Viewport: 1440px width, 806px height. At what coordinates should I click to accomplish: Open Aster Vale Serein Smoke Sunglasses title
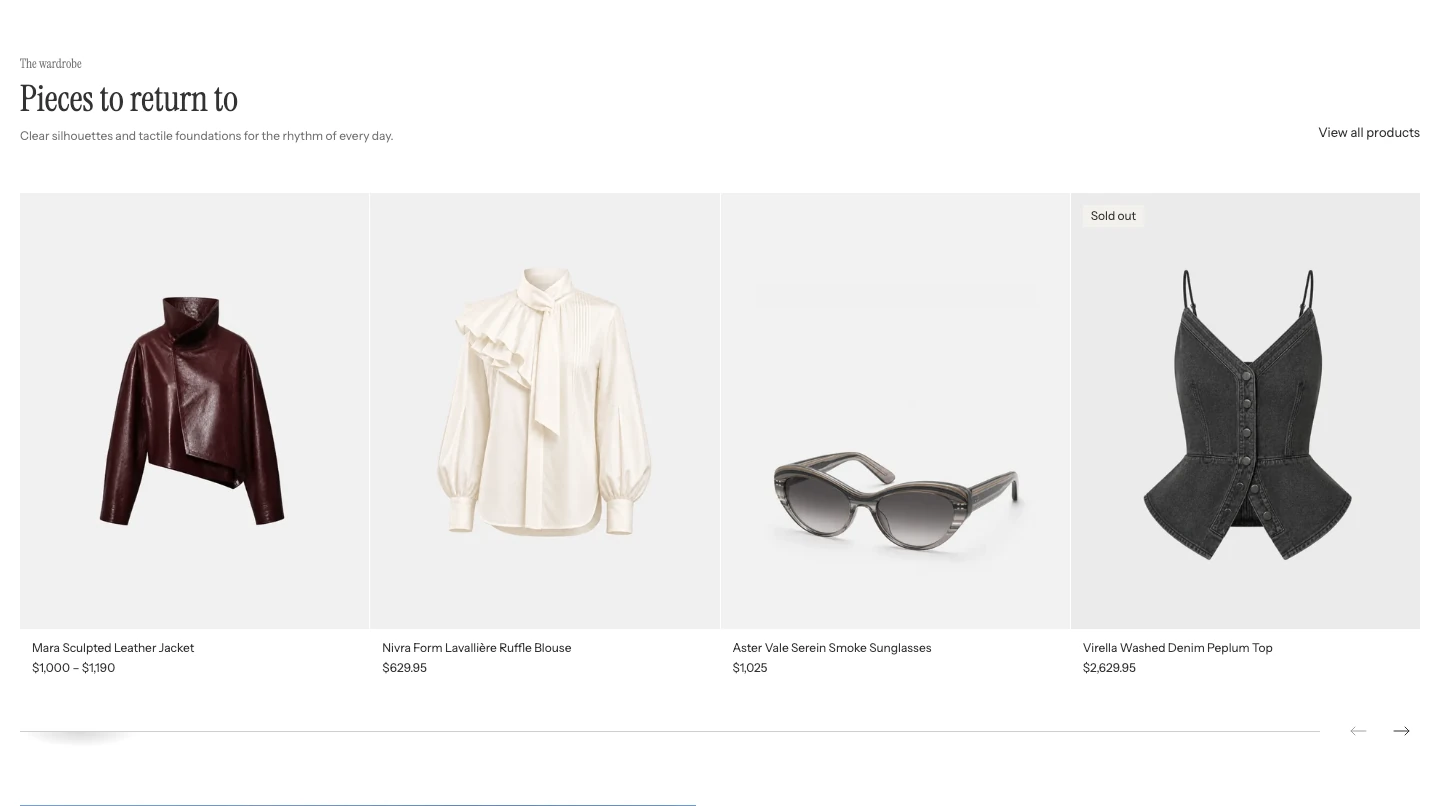click(x=832, y=648)
